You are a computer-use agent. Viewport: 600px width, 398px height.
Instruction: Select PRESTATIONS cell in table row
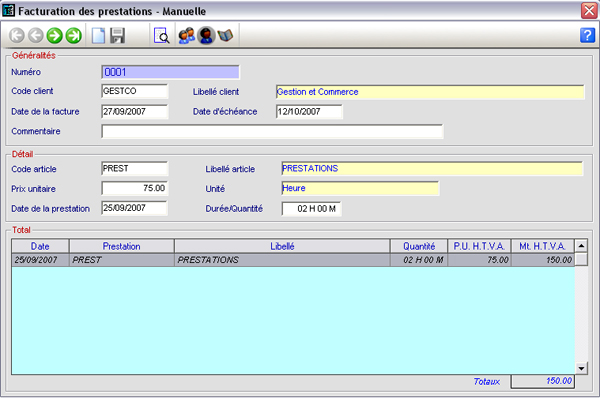[x=282, y=260]
